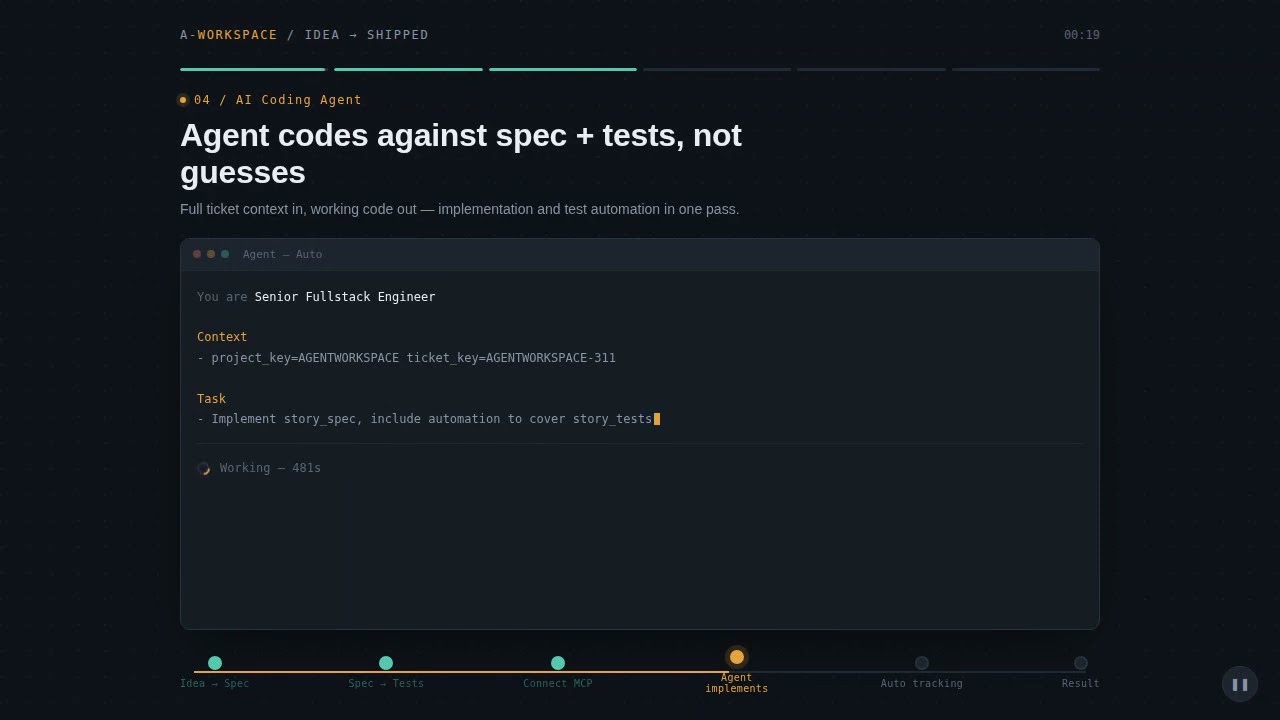Jump to the Spec → Tests step marker
1280x720 pixels.
click(386, 663)
